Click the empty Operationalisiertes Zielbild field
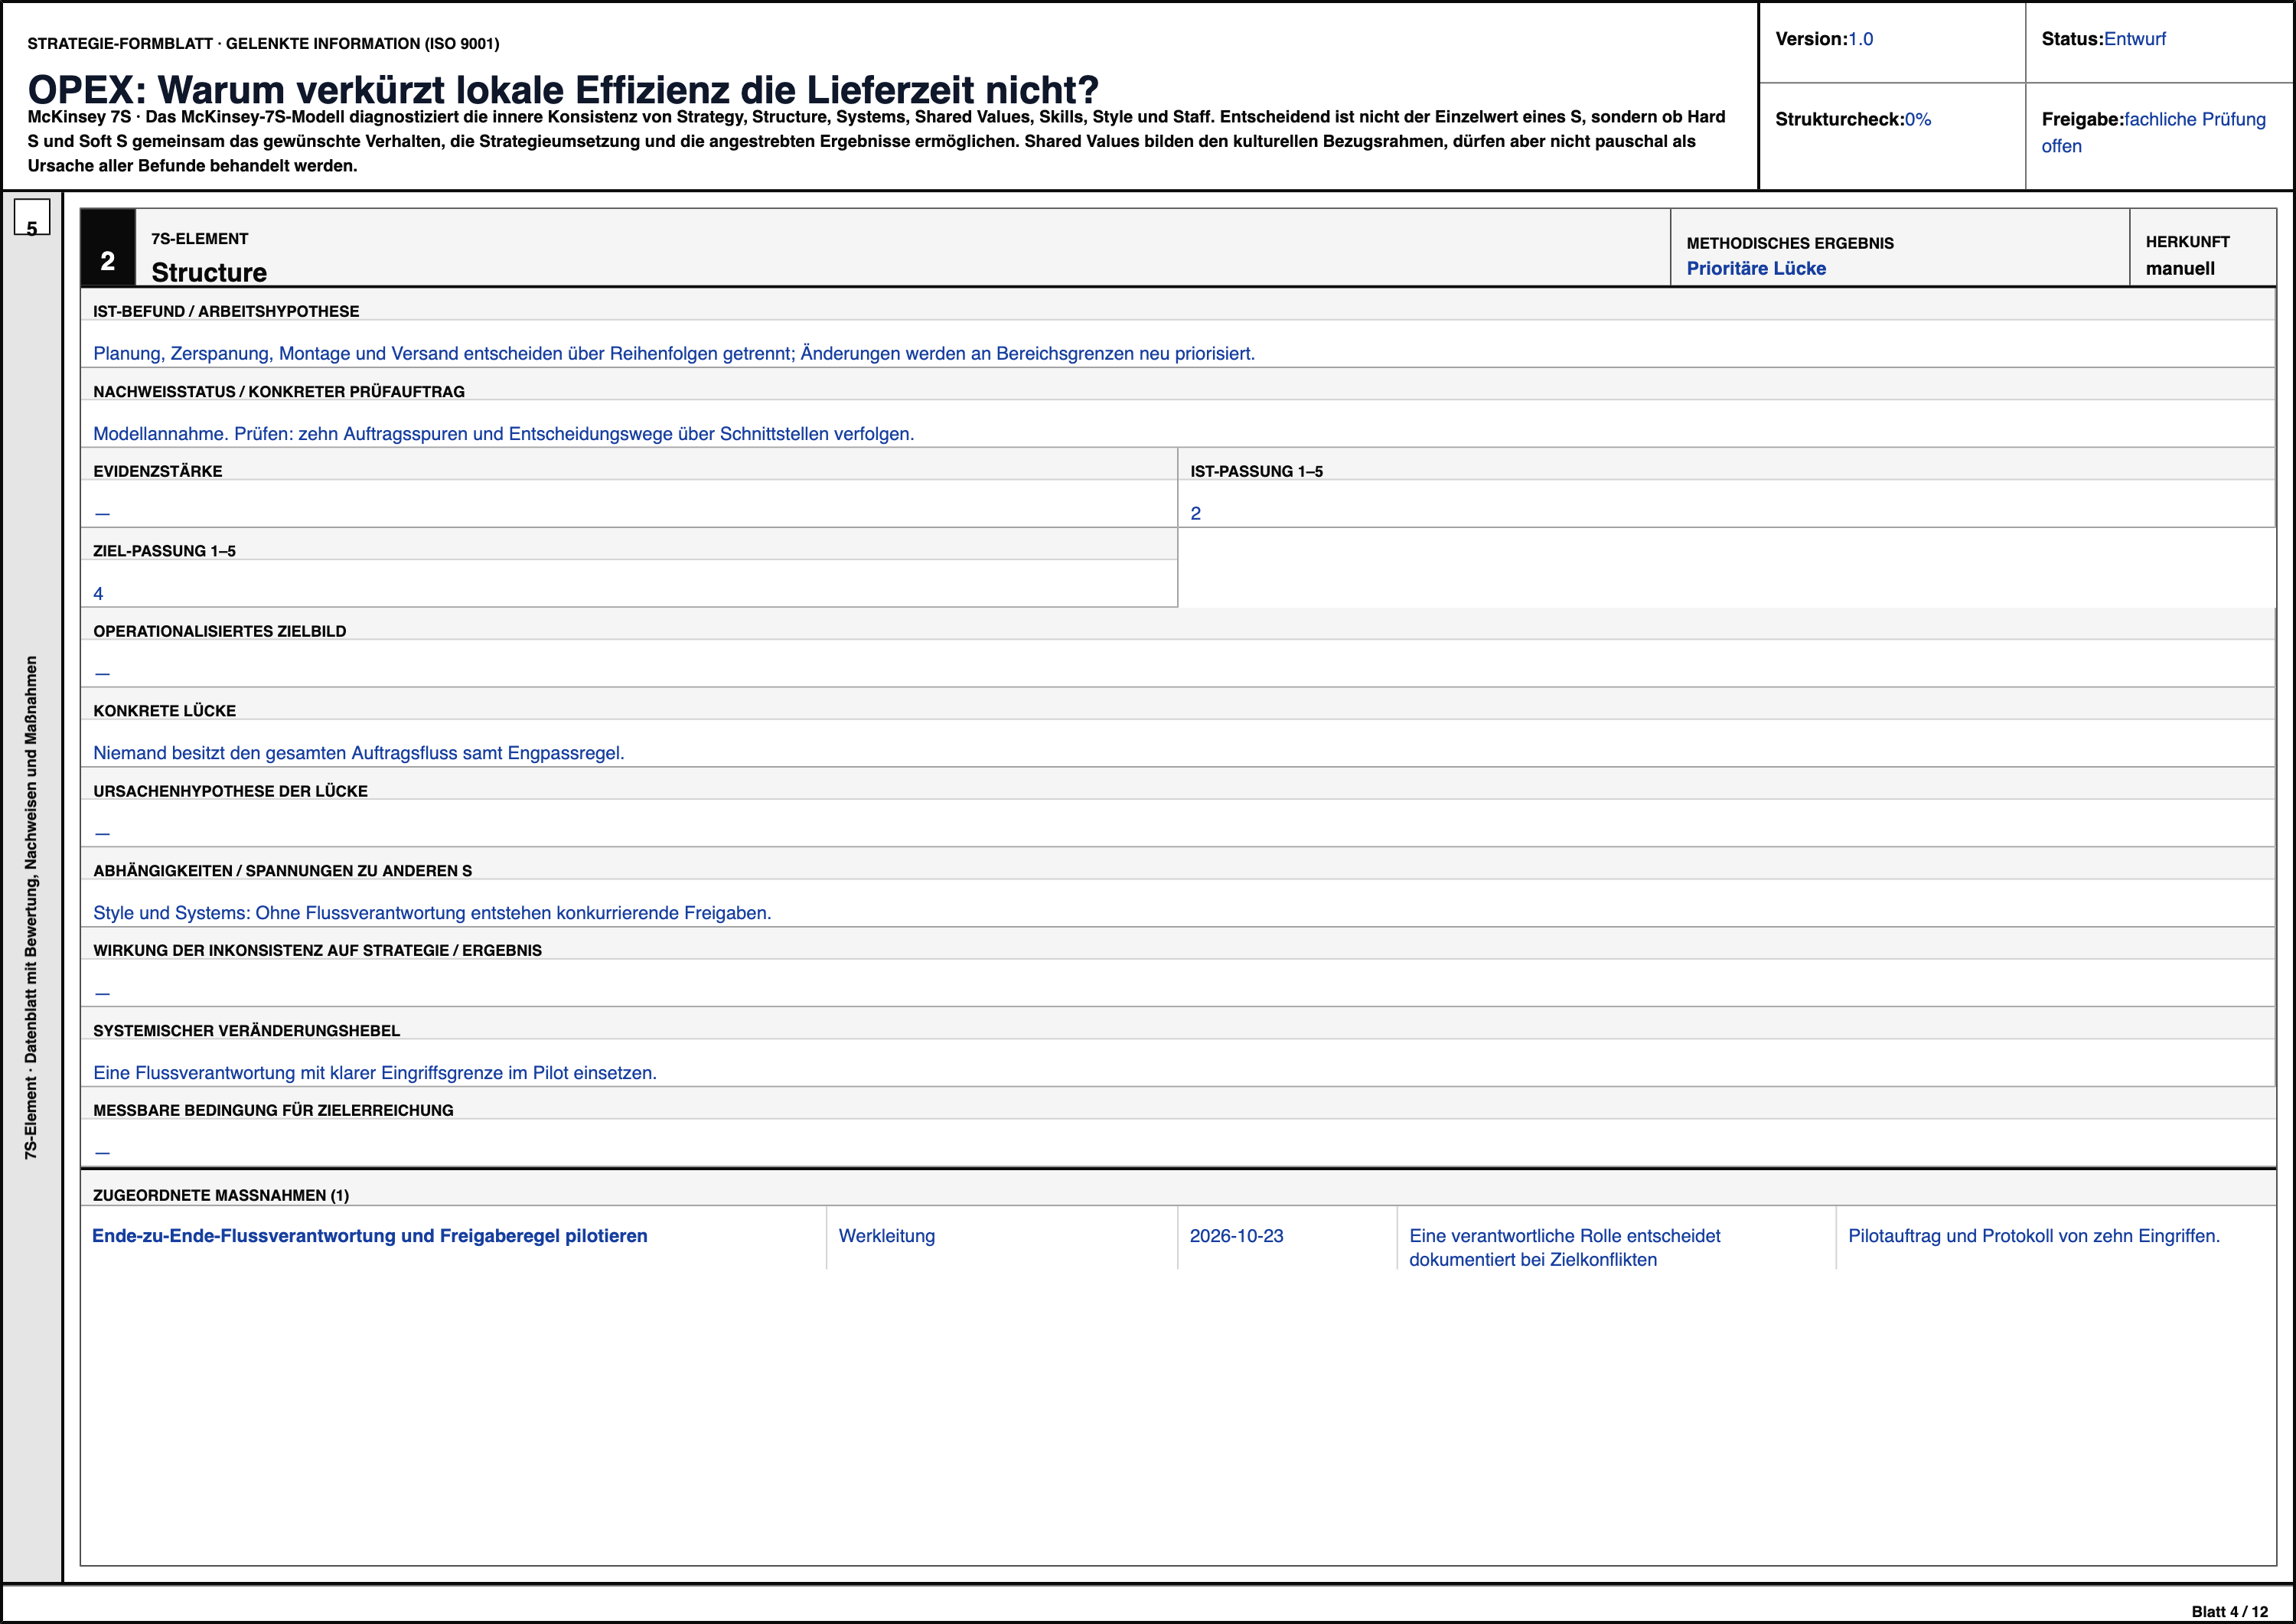2296x1624 pixels. tap(1178, 664)
